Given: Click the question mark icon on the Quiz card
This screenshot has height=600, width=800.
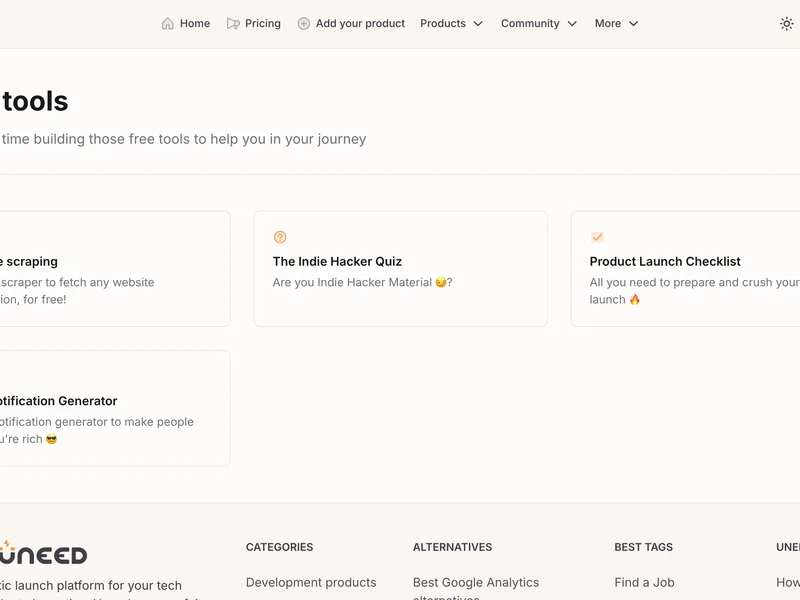Looking at the screenshot, I should point(280,237).
